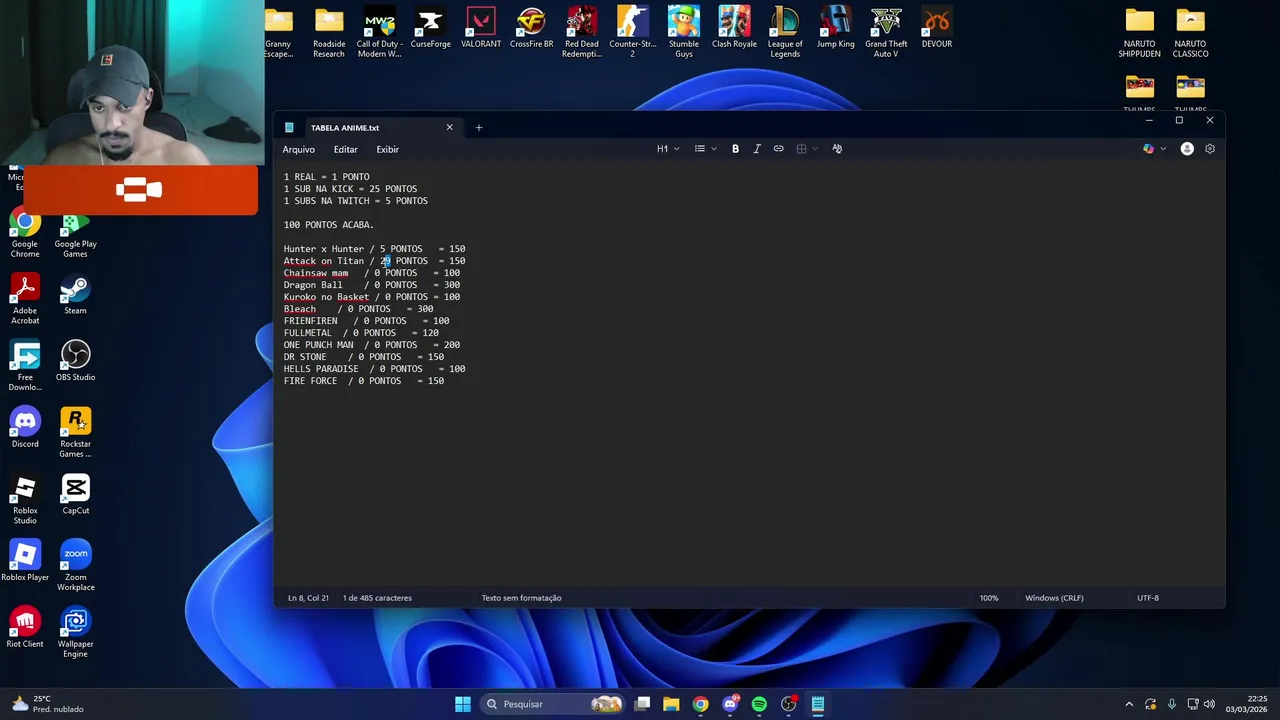Open the taskbar volume control
The width and height of the screenshot is (1280, 720).
[1209, 704]
